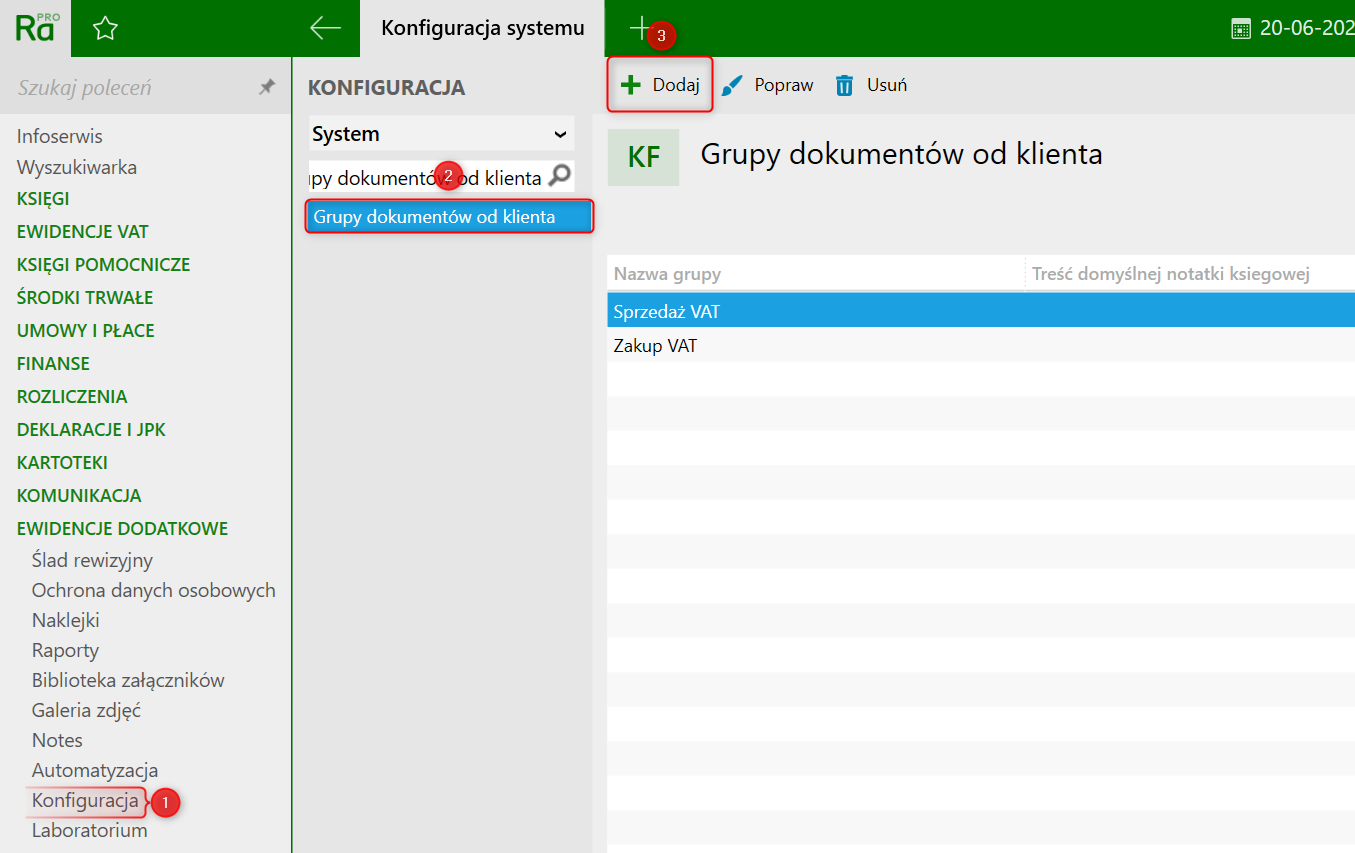
Task: Open a new tab with plus icon
Action: [x=639, y=28]
